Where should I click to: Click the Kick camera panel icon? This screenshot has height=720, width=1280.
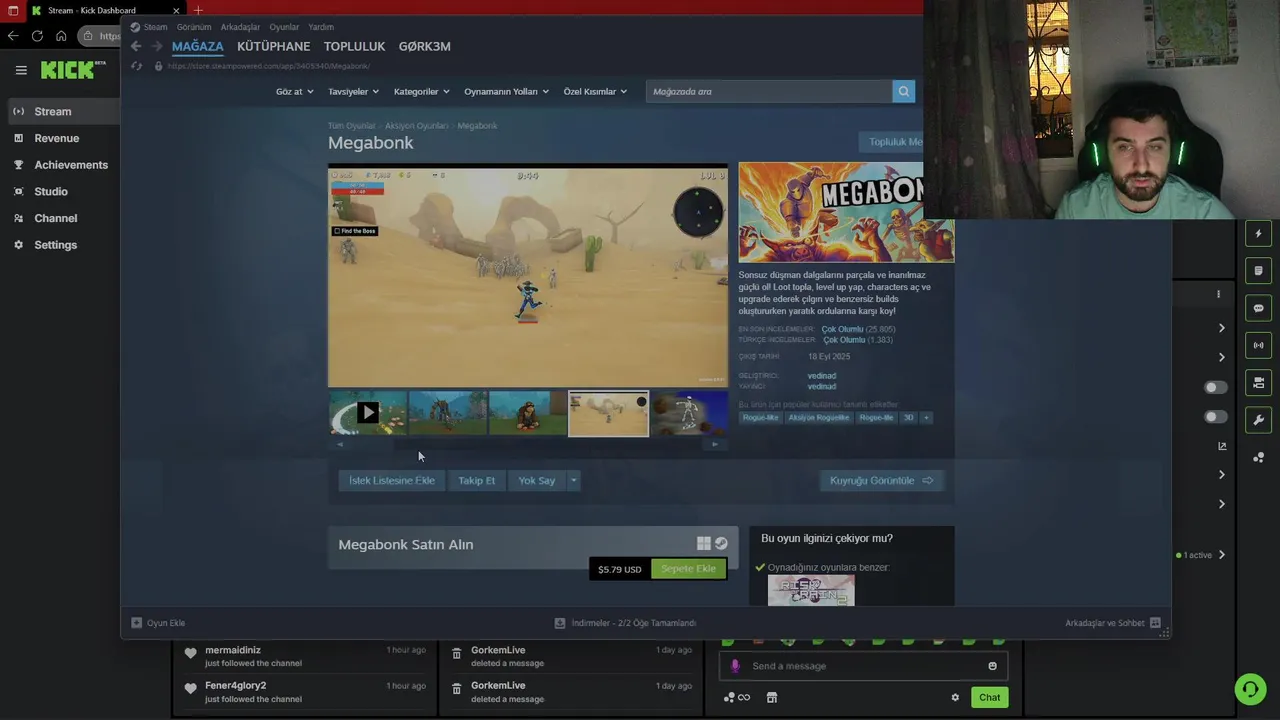(x=1259, y=383)
